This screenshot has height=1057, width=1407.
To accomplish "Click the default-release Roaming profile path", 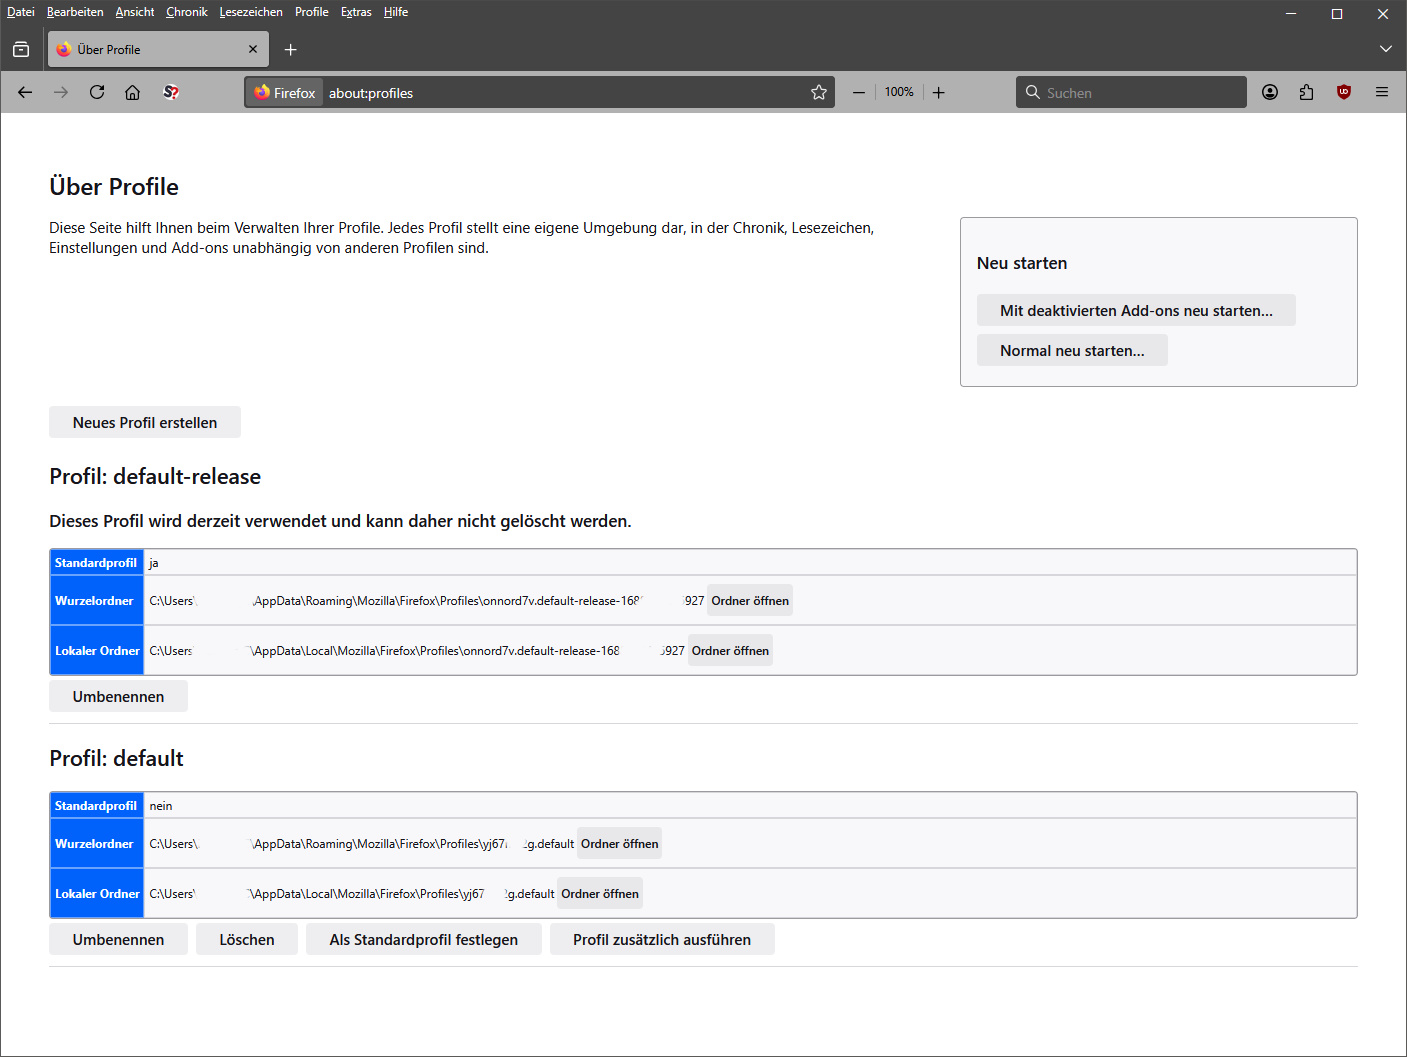I will pyautogui.click(x=427, y=600).
